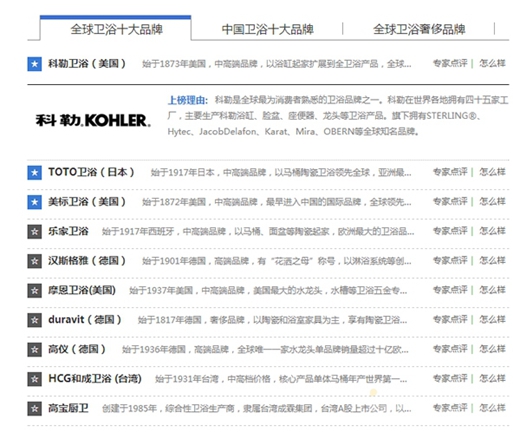
Task: Click 专家点评 in the HCG和成卫浴 row
Action: pyautogui.click(x=450, y=378)
